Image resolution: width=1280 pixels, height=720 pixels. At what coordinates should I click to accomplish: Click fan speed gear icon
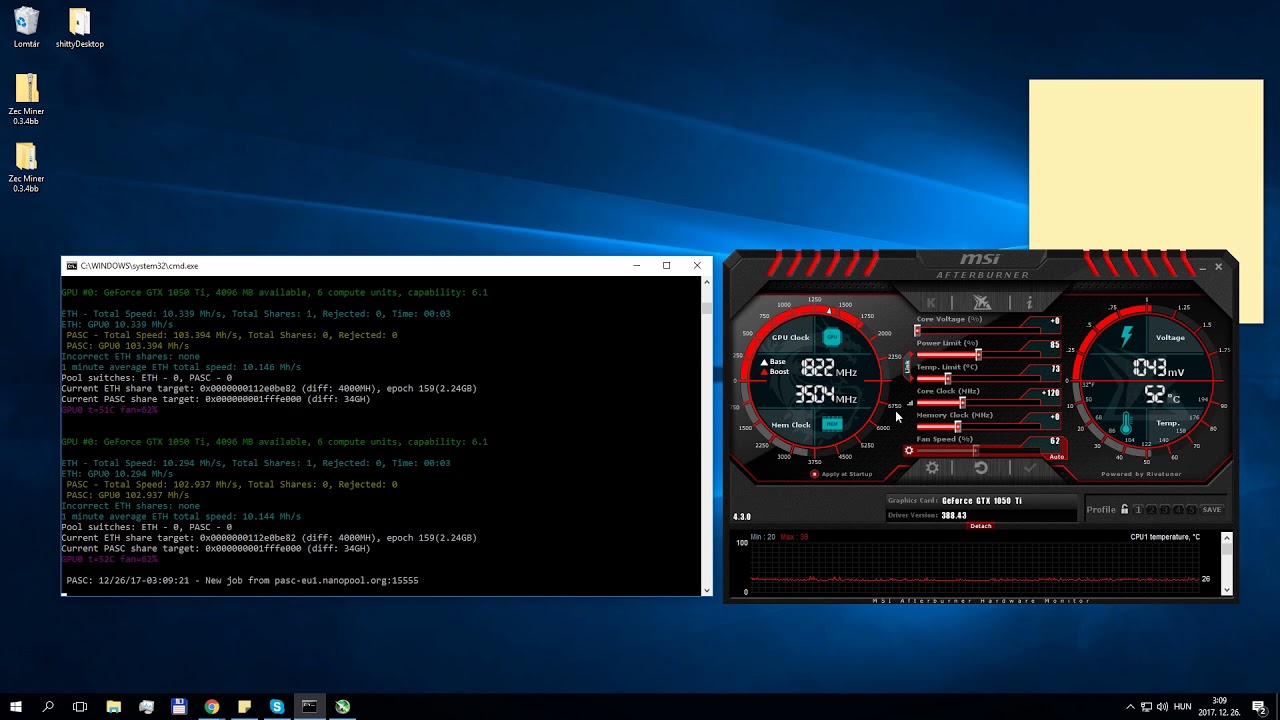pos(909,450)
